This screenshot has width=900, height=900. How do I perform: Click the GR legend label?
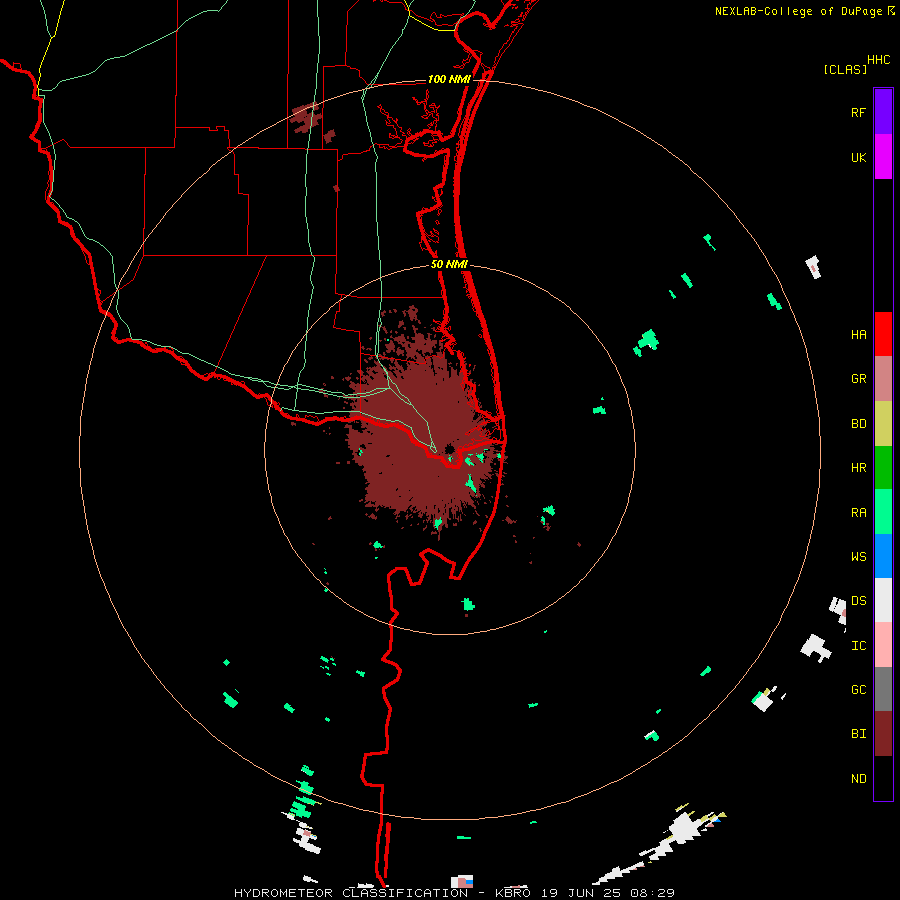(858, 379)
